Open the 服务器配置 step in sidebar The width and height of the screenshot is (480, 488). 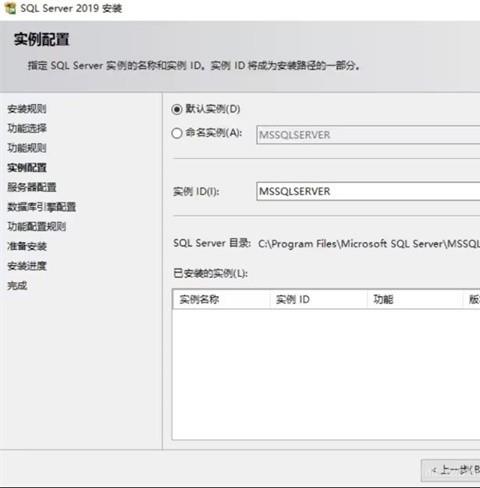32,187
